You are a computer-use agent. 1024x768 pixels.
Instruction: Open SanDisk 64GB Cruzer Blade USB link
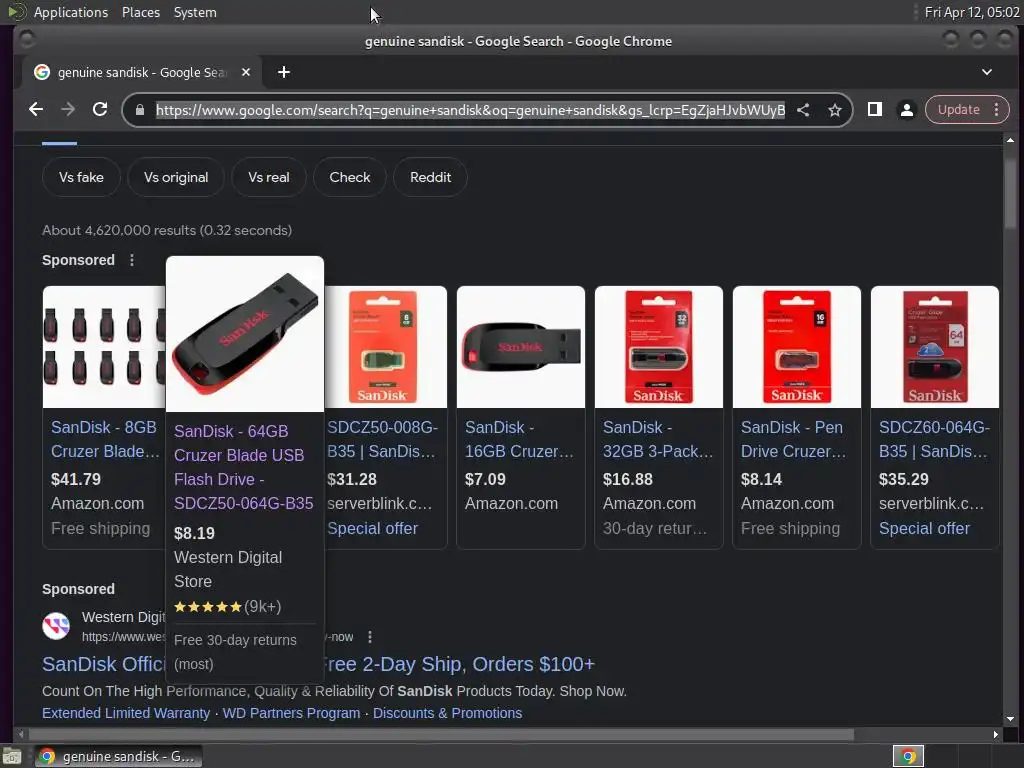click(244, 467)
